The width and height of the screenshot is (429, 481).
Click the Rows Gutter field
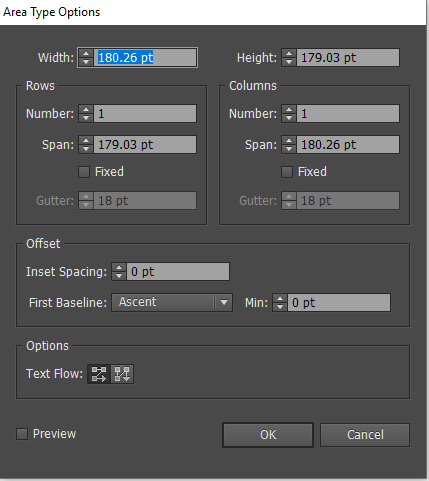pos(145,201)
